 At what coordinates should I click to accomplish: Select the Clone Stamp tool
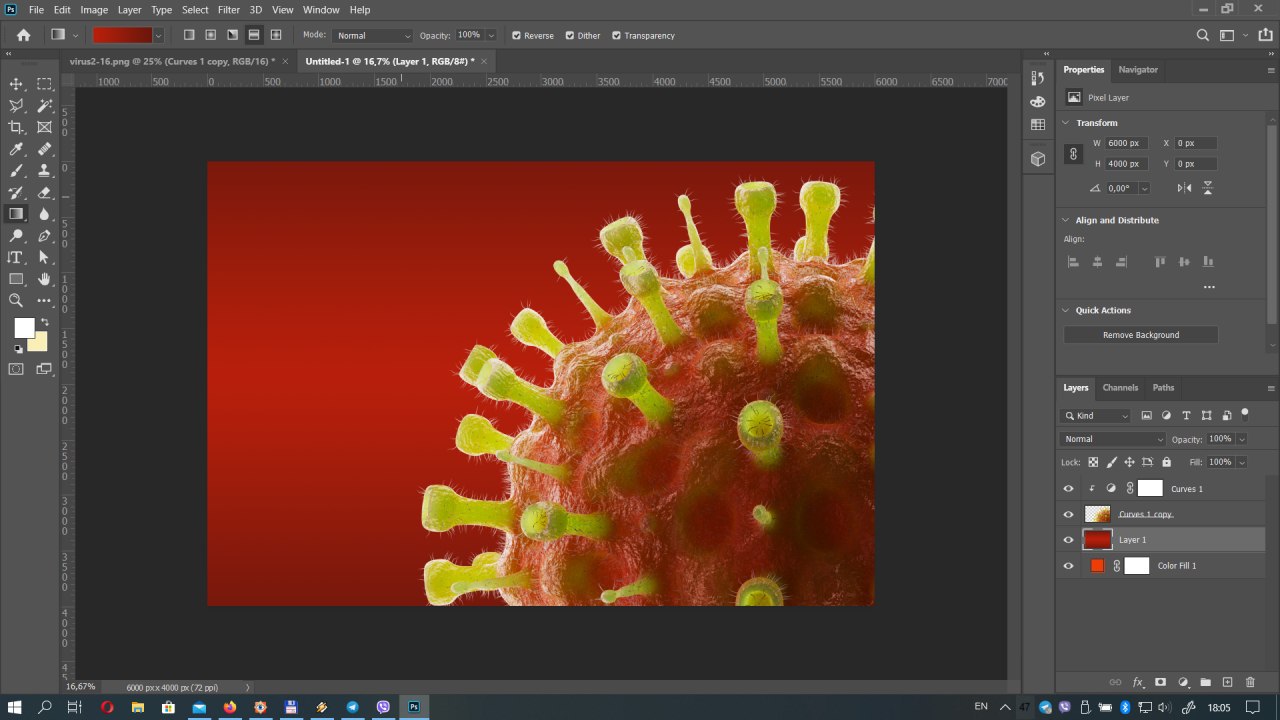point(44,170)
